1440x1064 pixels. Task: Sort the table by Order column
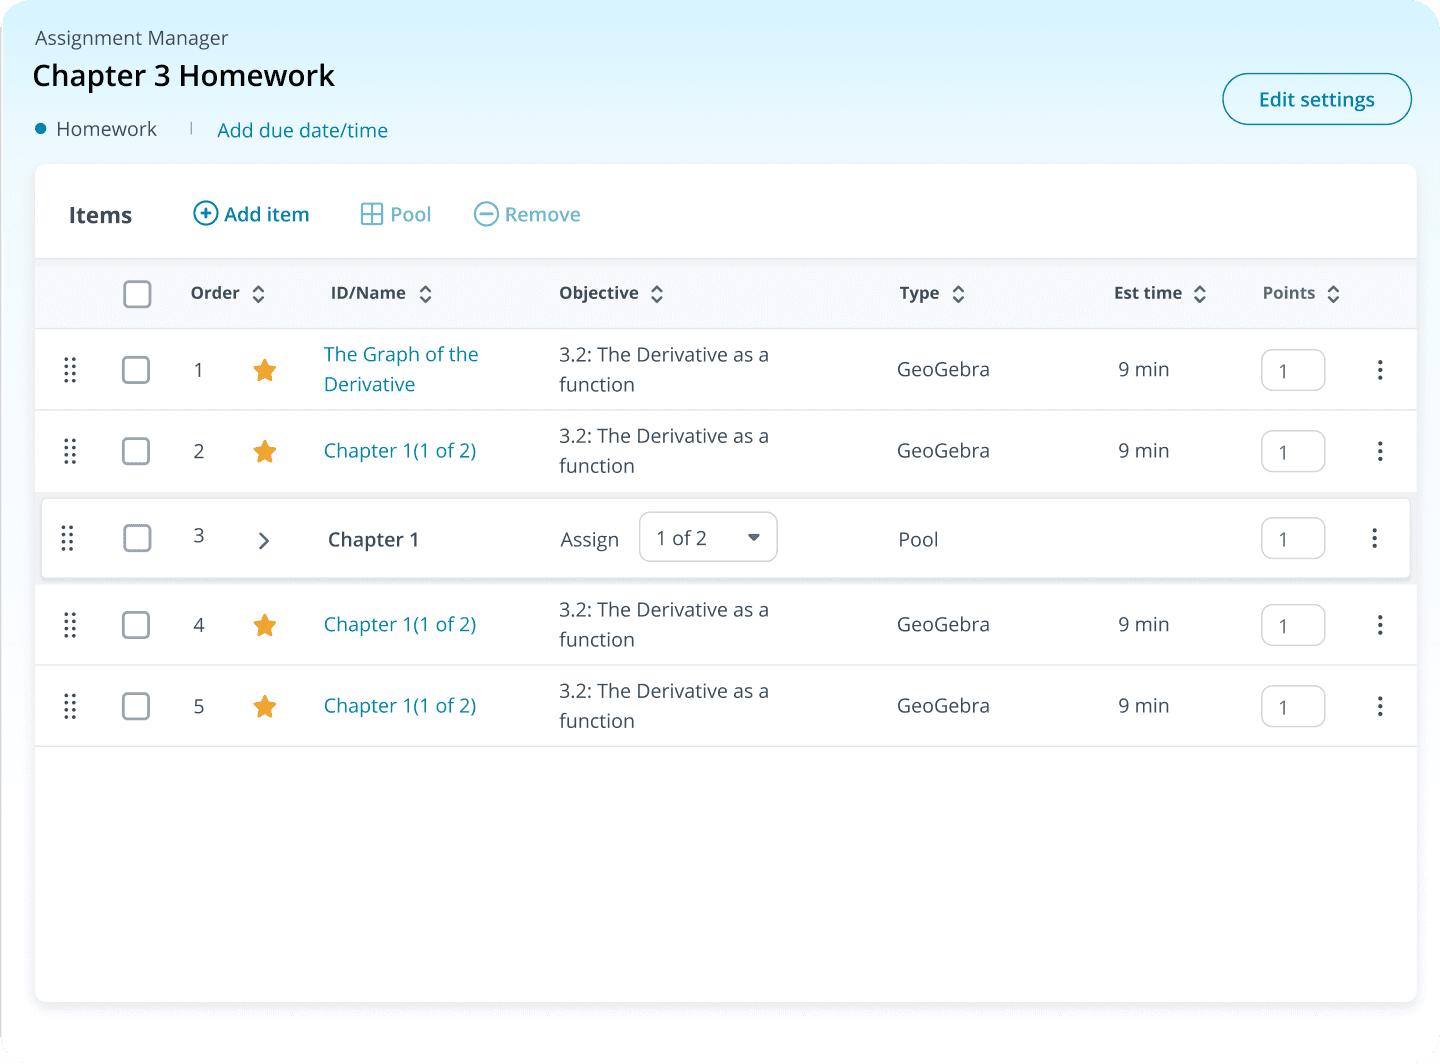pyautogui.click(x=258, y=294)
